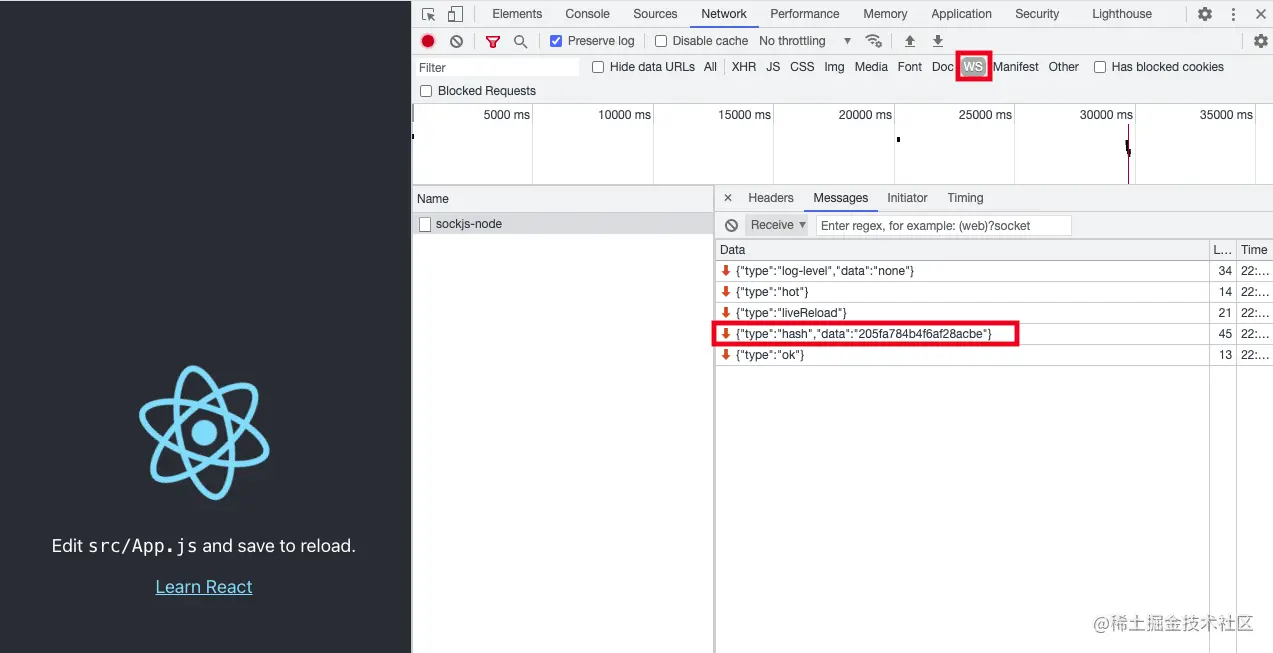
Task: Open the Initiator tab of the request
Action: pos(907,198)
